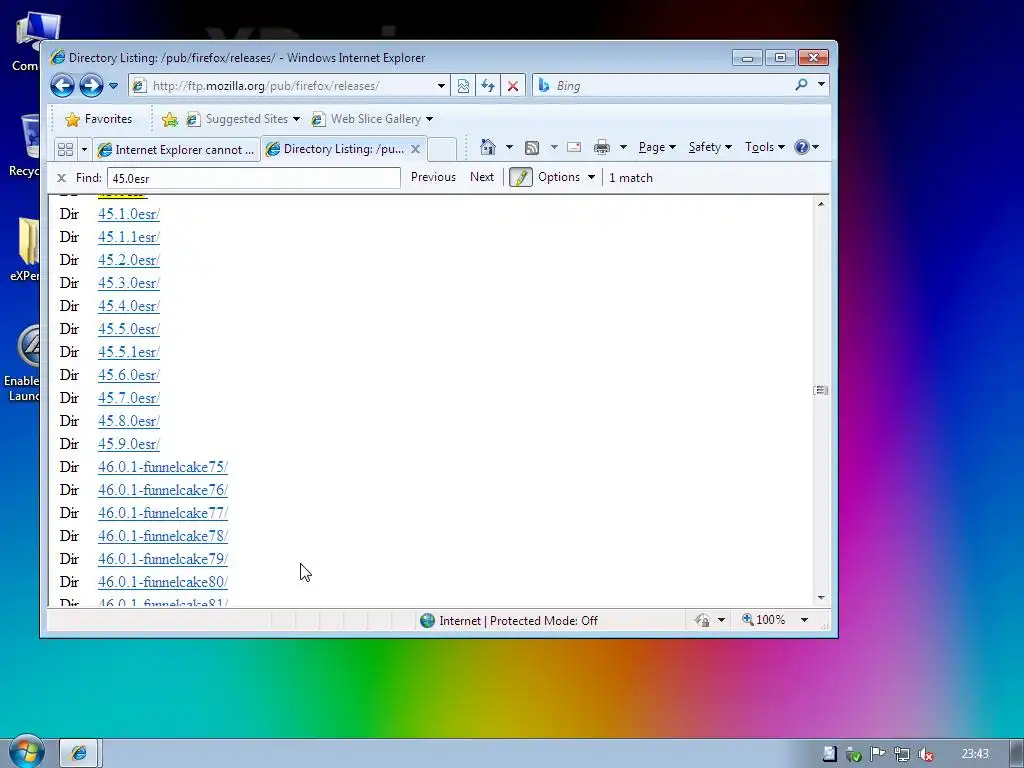The width and height of the screenshot is (1024, 768).
Task: Open the 46.0.1-funnelcake80/ link
Action: pyautogui.click(x=163, y=582)
